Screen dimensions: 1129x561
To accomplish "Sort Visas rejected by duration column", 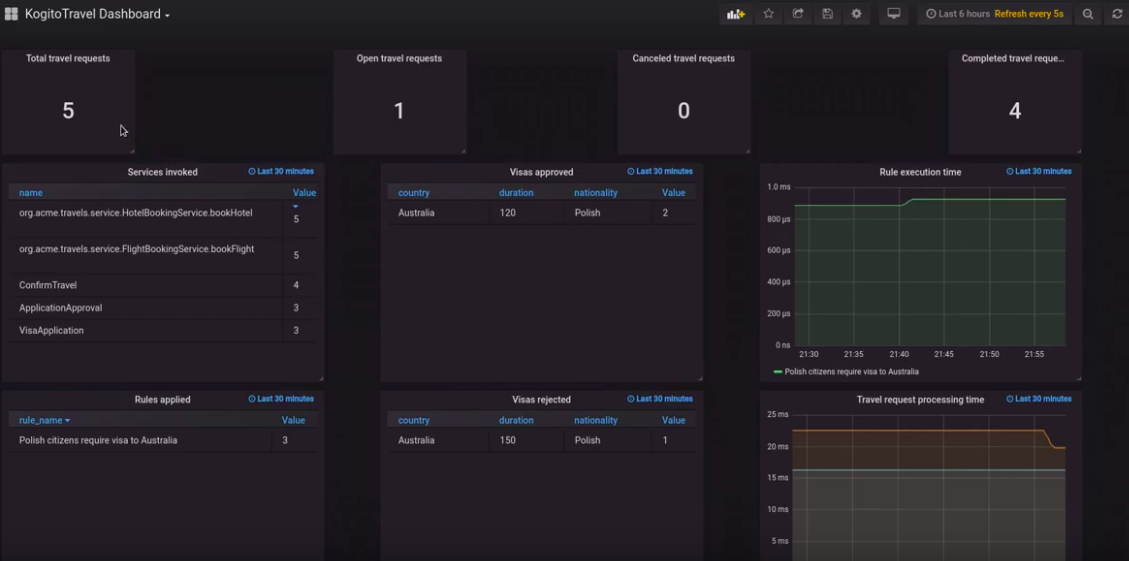I will [516, 421].
